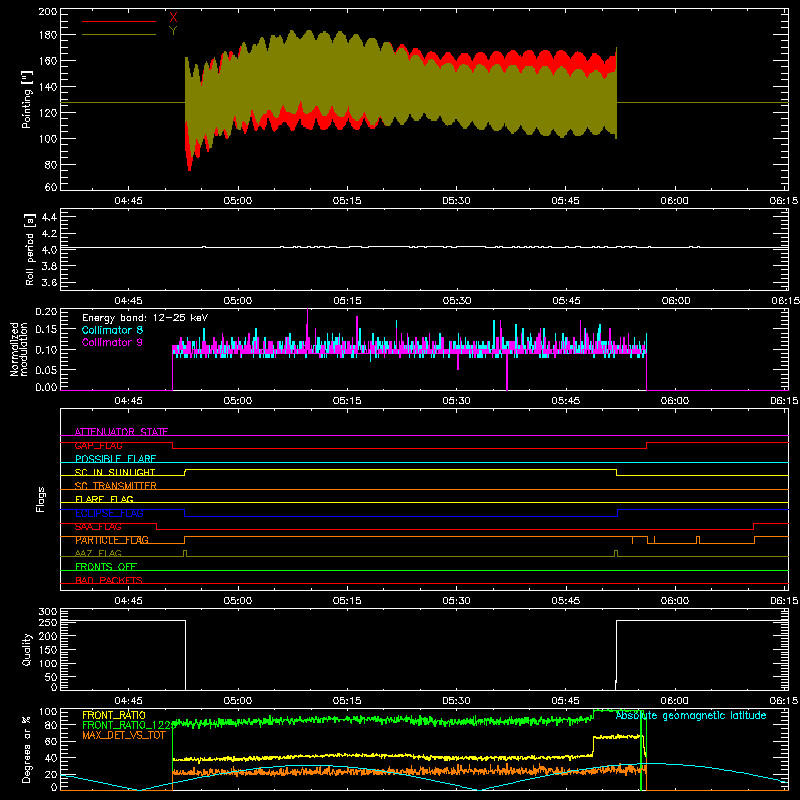Click the GAP_FLAG label
The image size is (800, 800).
(x=98, y=445)
